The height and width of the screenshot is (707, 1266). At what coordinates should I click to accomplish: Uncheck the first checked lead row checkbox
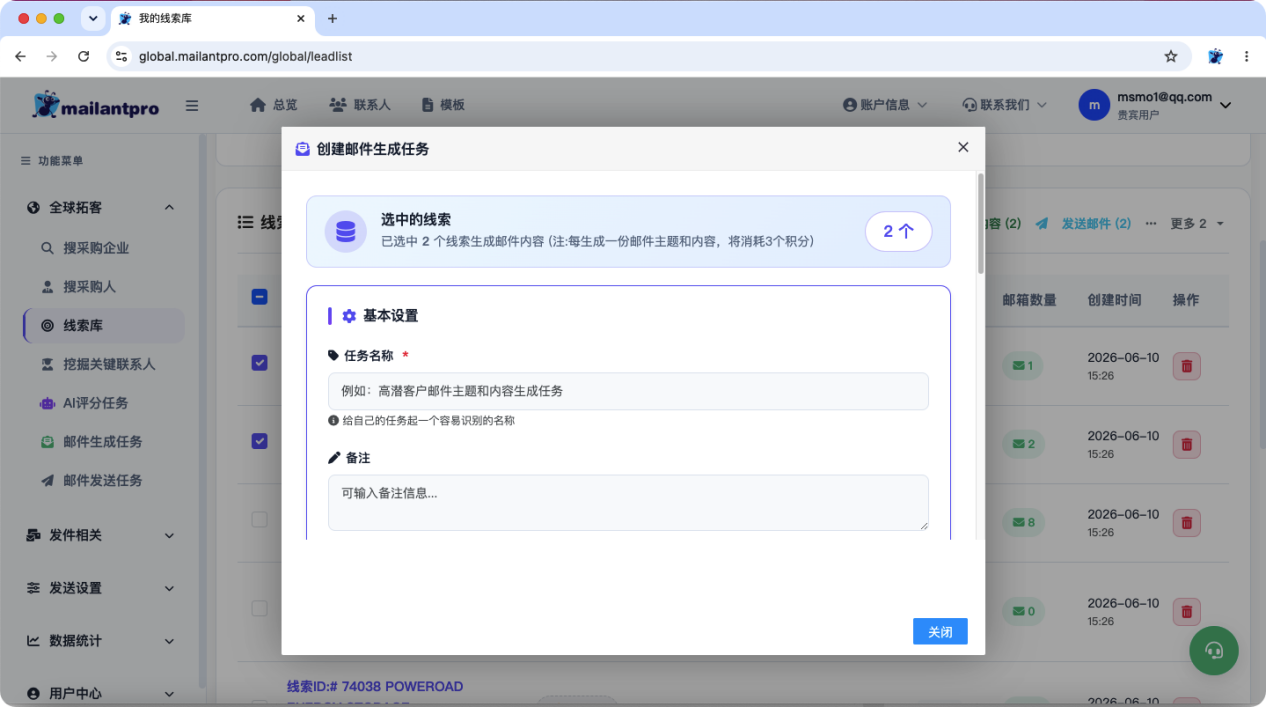(259, 363)
